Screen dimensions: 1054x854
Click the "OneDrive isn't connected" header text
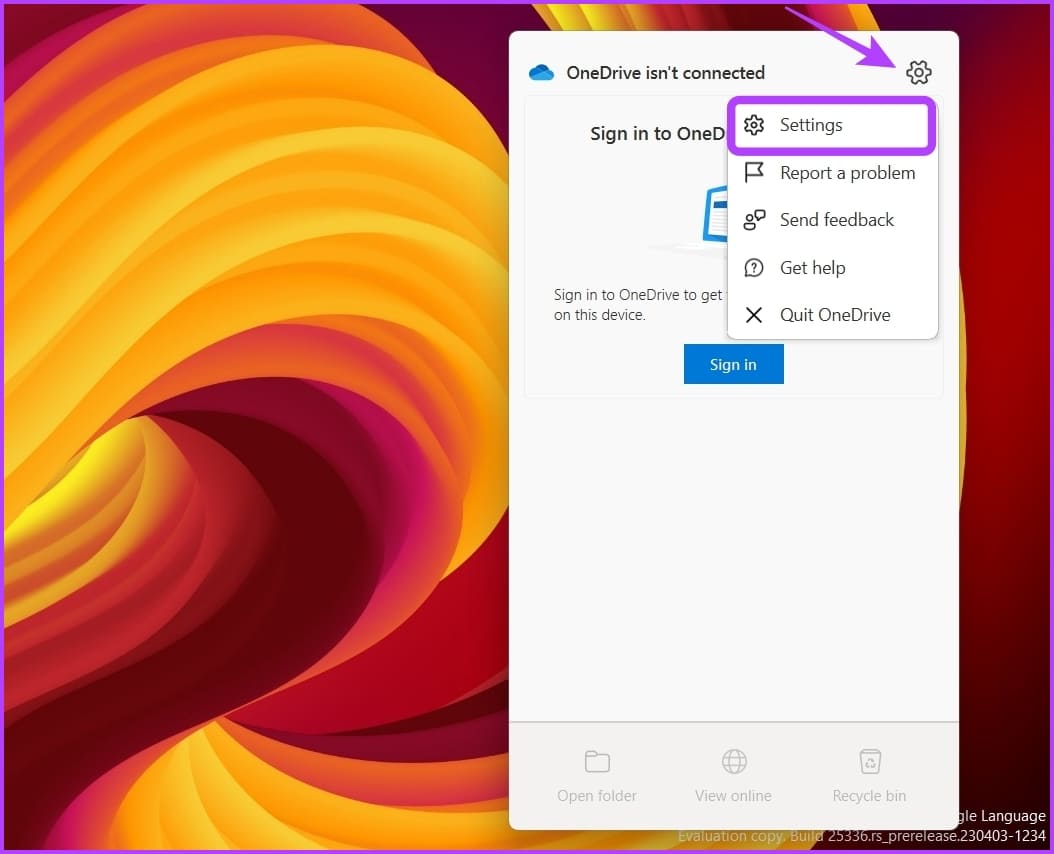coord(665,73)
